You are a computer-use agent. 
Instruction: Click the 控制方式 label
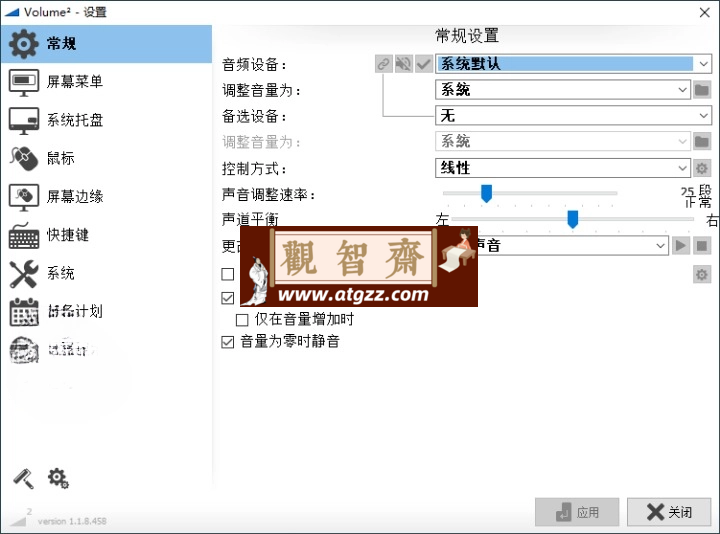pyautogui.click(x=254, y=169)
